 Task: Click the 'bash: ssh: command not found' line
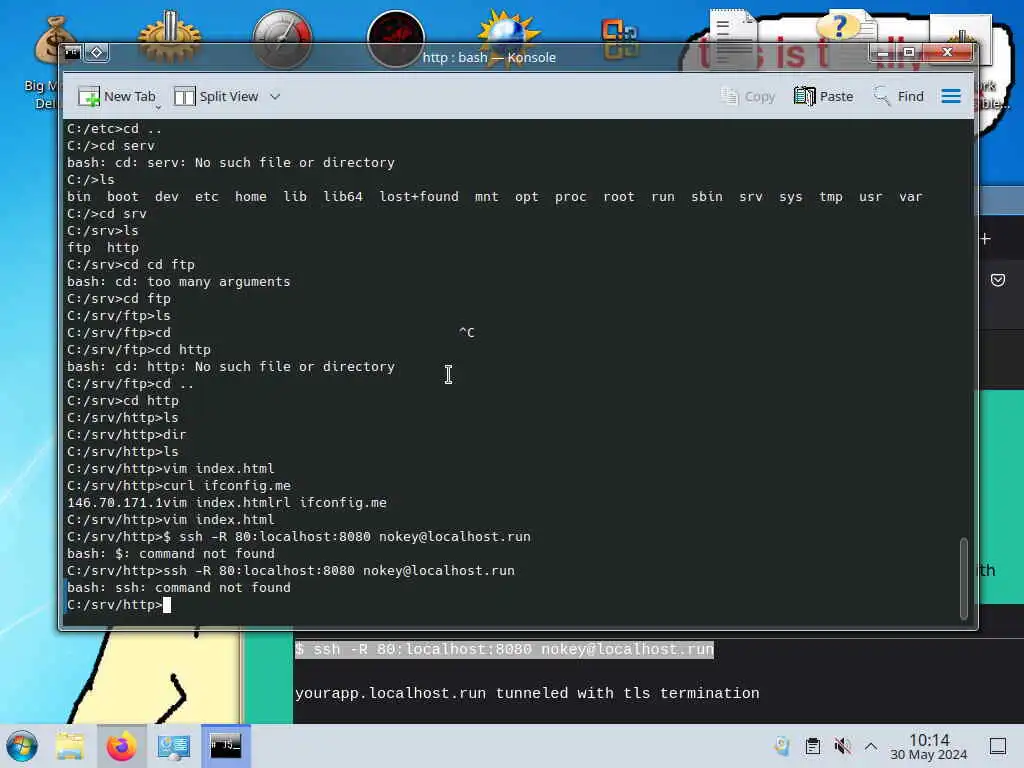point(178,588)
